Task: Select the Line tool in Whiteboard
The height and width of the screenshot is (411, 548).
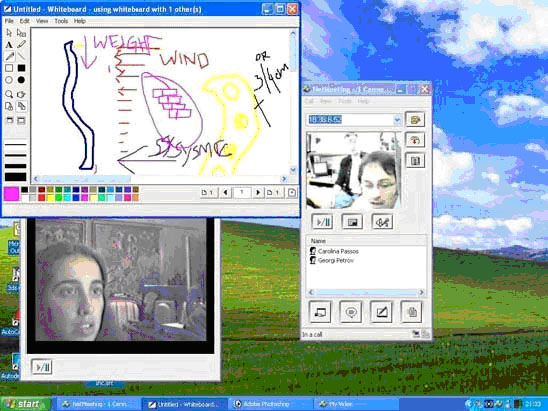Action: 21,56
